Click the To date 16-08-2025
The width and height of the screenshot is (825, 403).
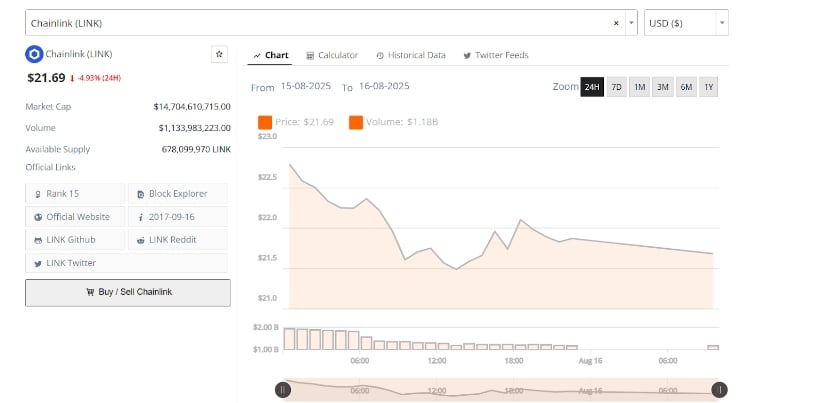tap(384, 86)
